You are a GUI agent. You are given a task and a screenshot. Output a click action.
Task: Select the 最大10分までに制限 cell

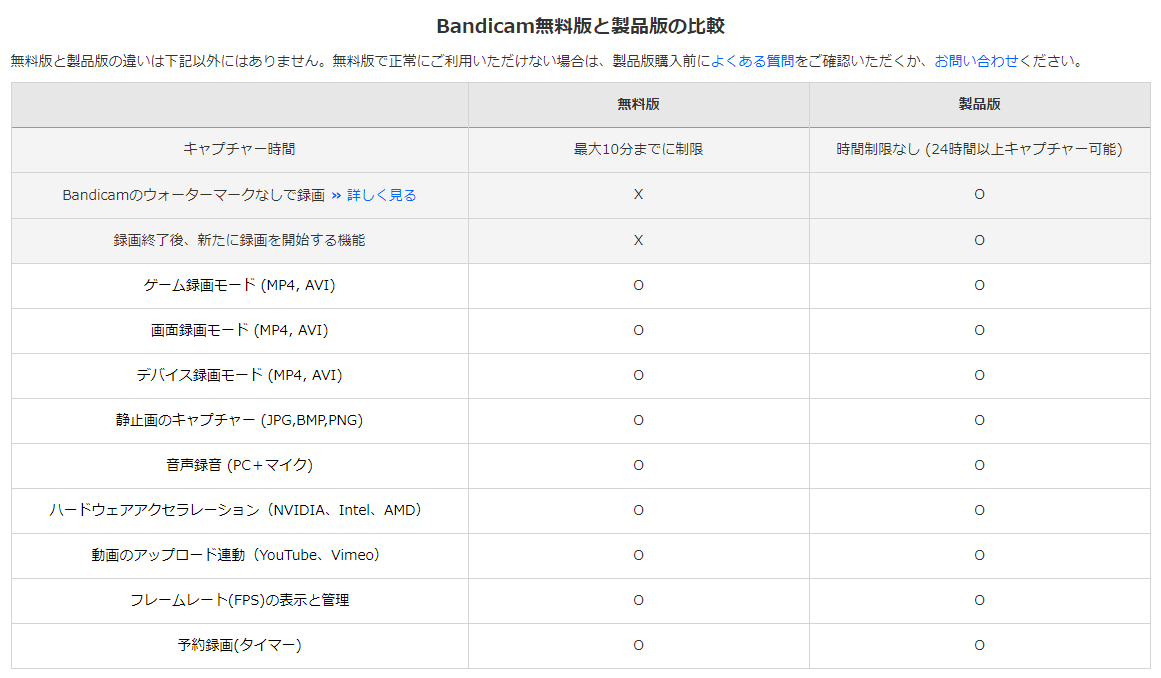click(638, 150)
